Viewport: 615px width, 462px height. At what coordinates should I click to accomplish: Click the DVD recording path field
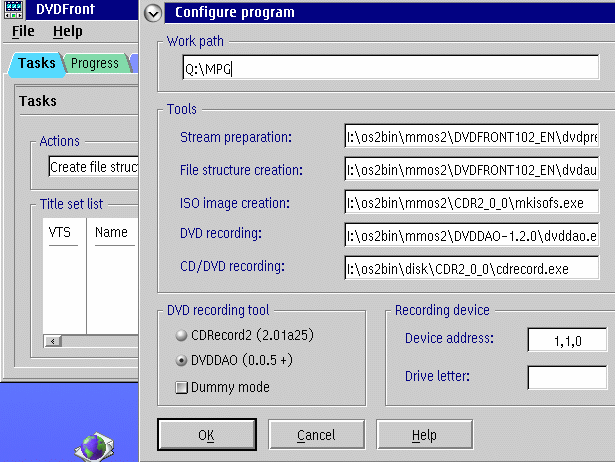(x=472, y=235)
